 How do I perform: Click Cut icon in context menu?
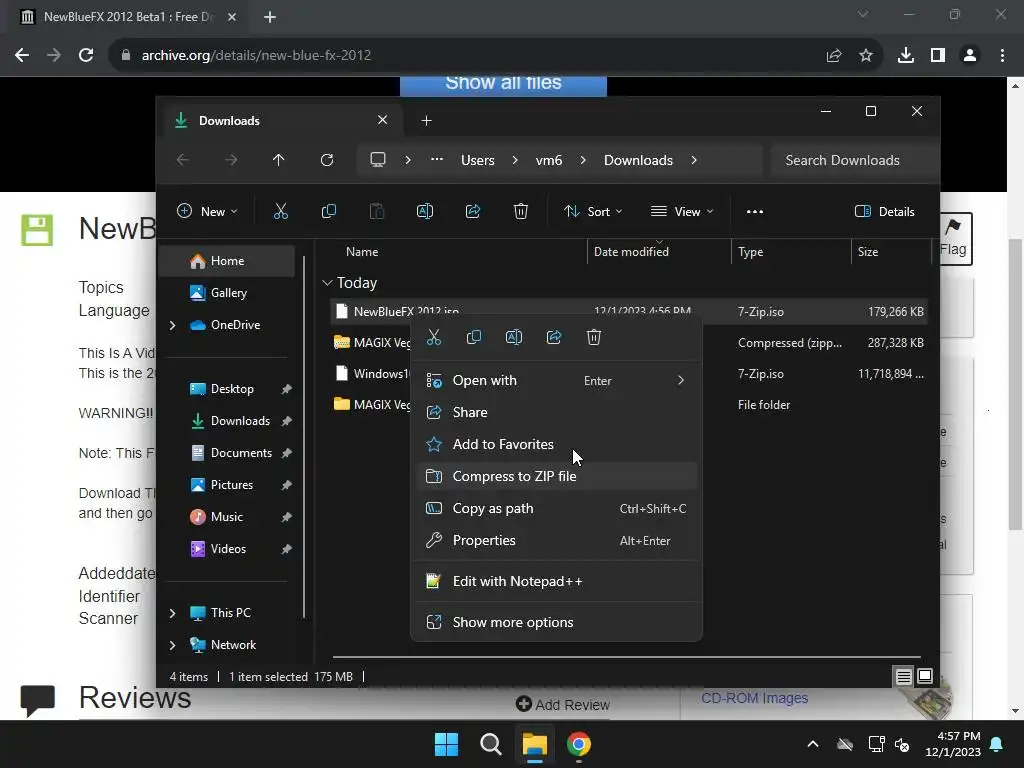click(x=434, y=337)
